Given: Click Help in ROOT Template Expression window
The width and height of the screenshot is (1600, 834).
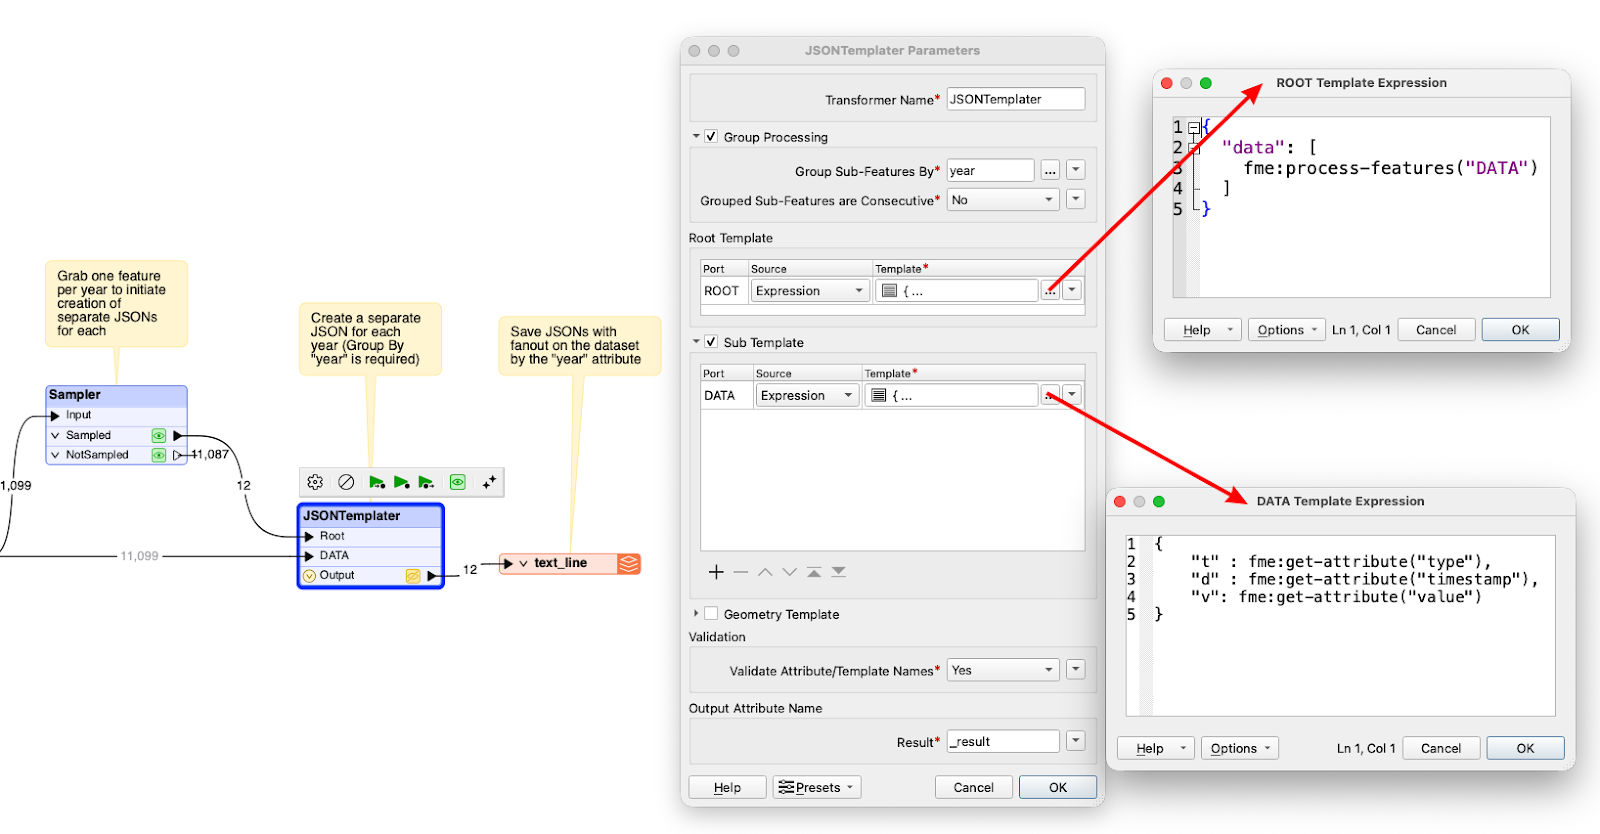Looking at the screenshot, I should pyautogui.click(x=1203, y=330).
